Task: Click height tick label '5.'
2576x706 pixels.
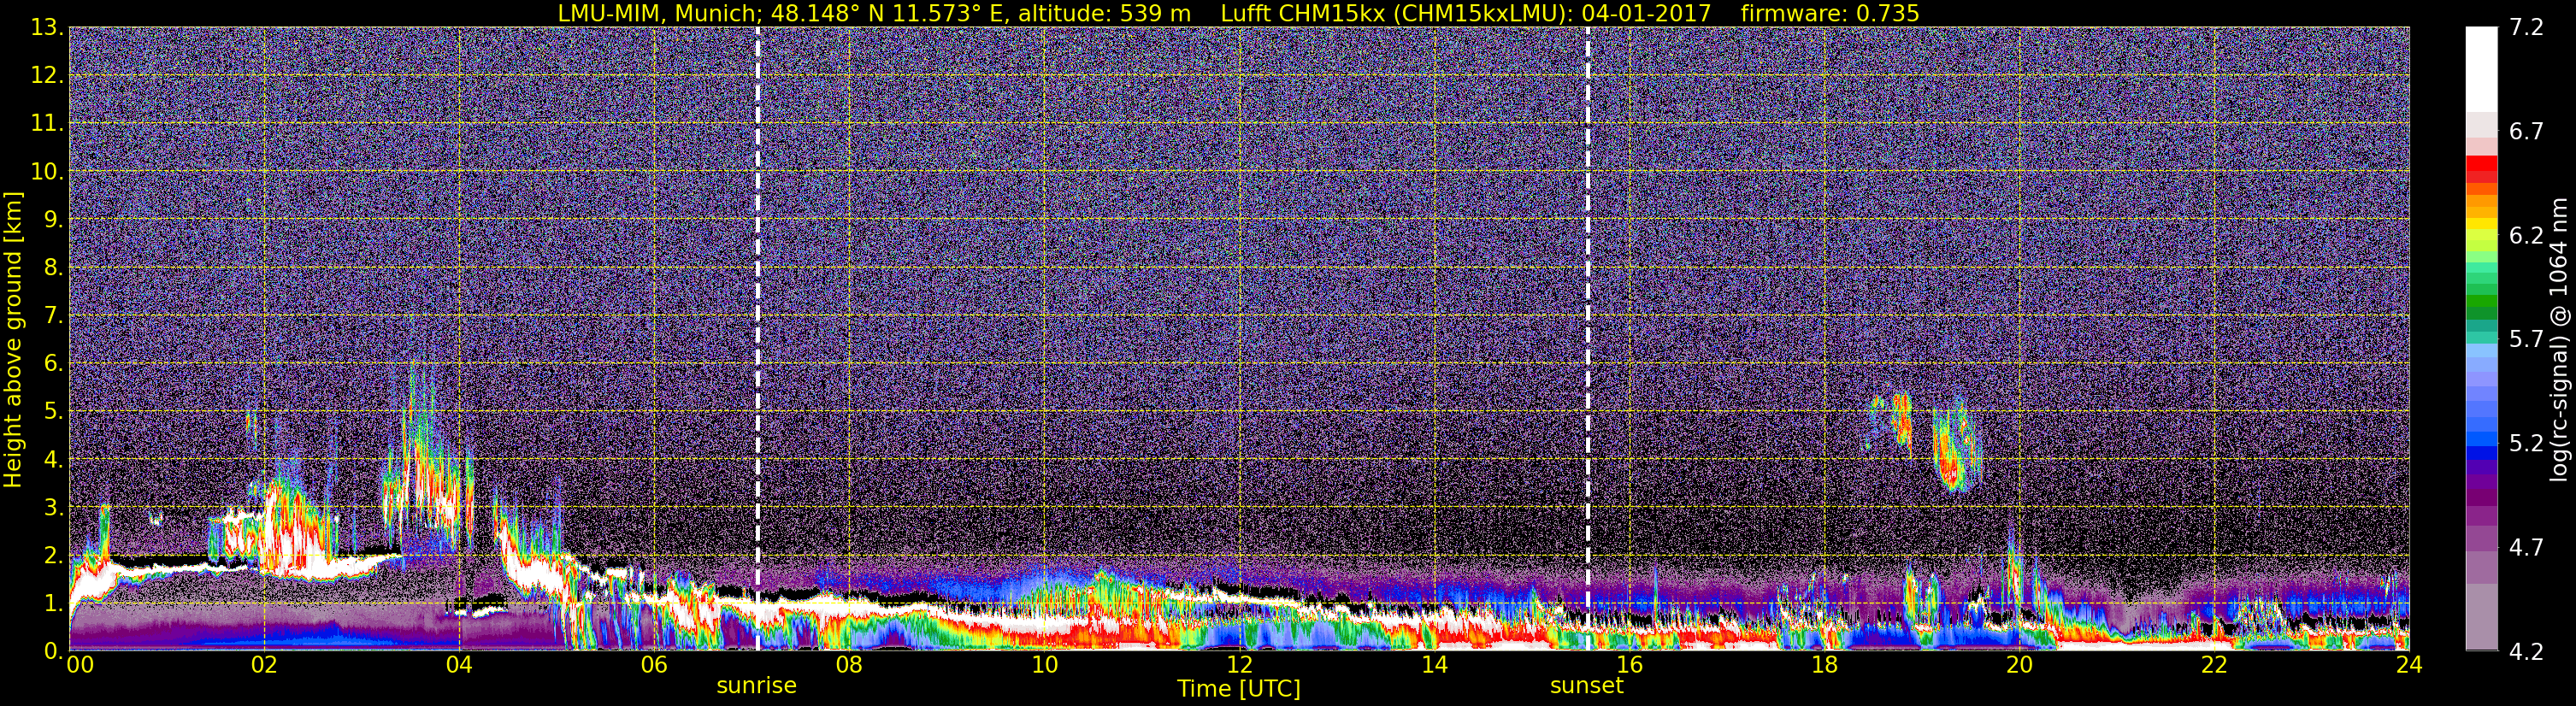Action: tap(53, 411)
